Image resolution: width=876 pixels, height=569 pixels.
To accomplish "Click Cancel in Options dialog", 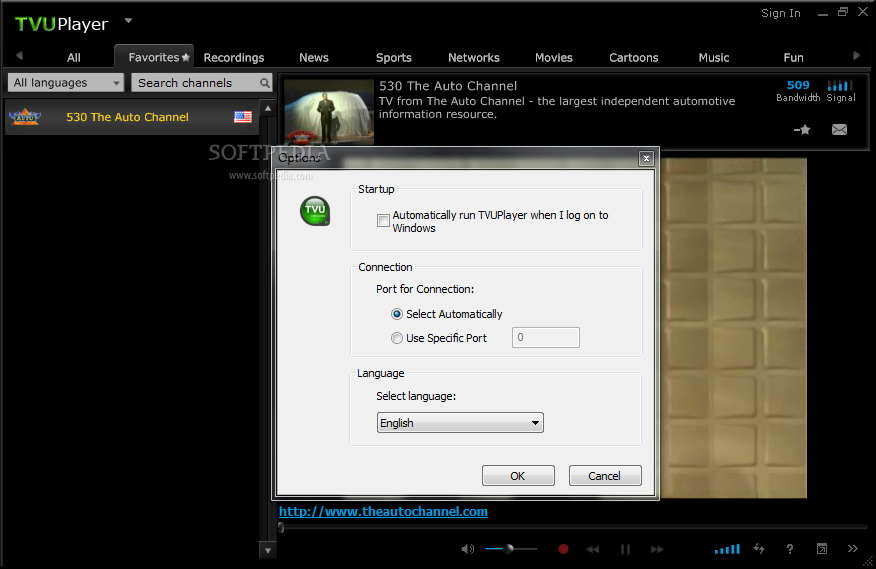I will pos(605,476).
